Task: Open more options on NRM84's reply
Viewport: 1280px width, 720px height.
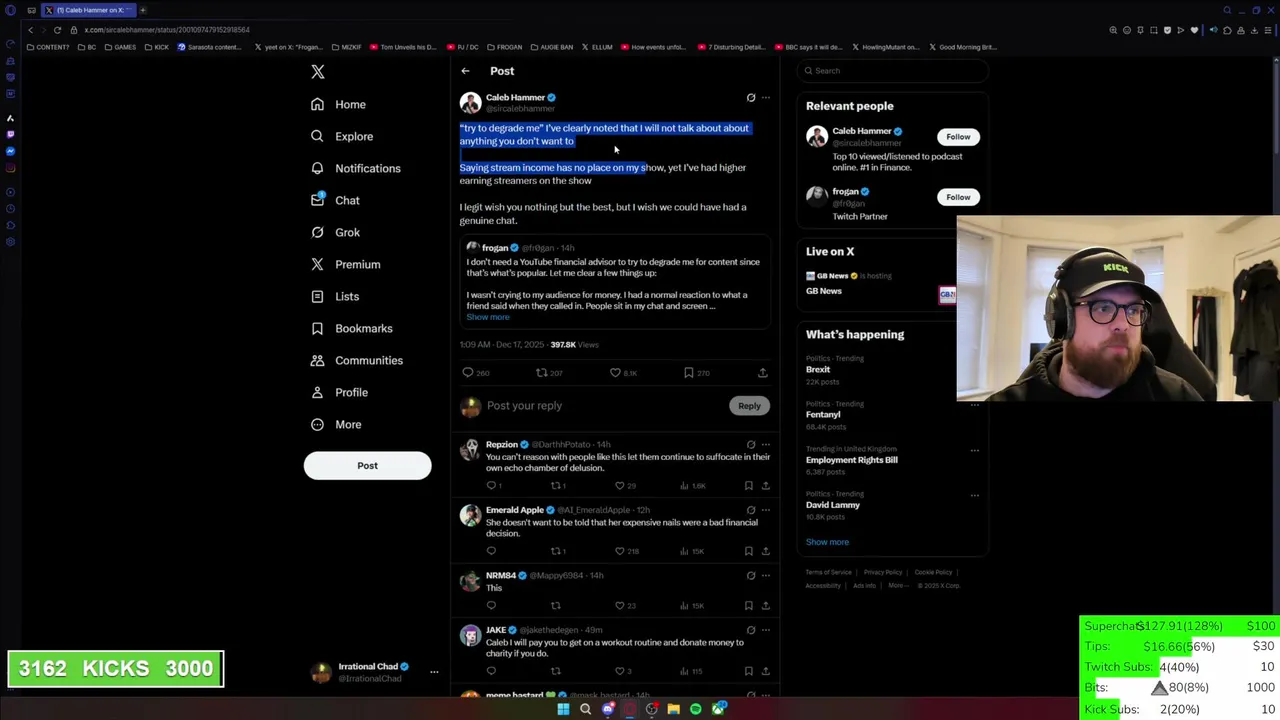Action: coord(766,576)
